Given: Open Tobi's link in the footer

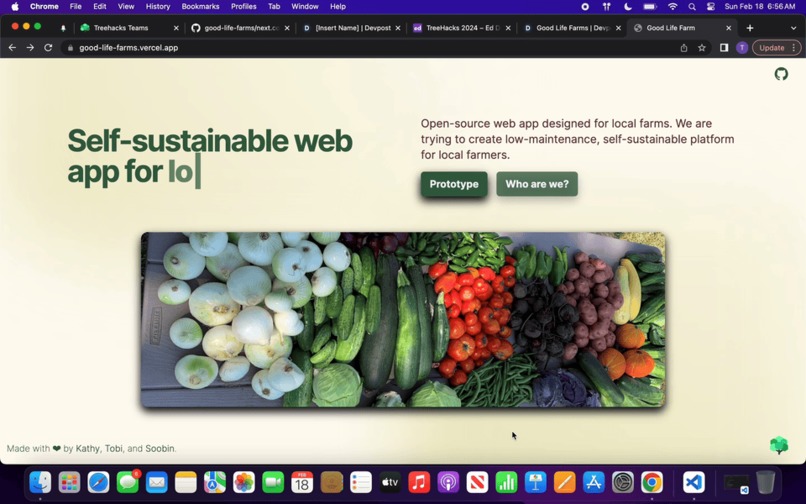Looking at the screenshot, I should (x=114, y=448).
